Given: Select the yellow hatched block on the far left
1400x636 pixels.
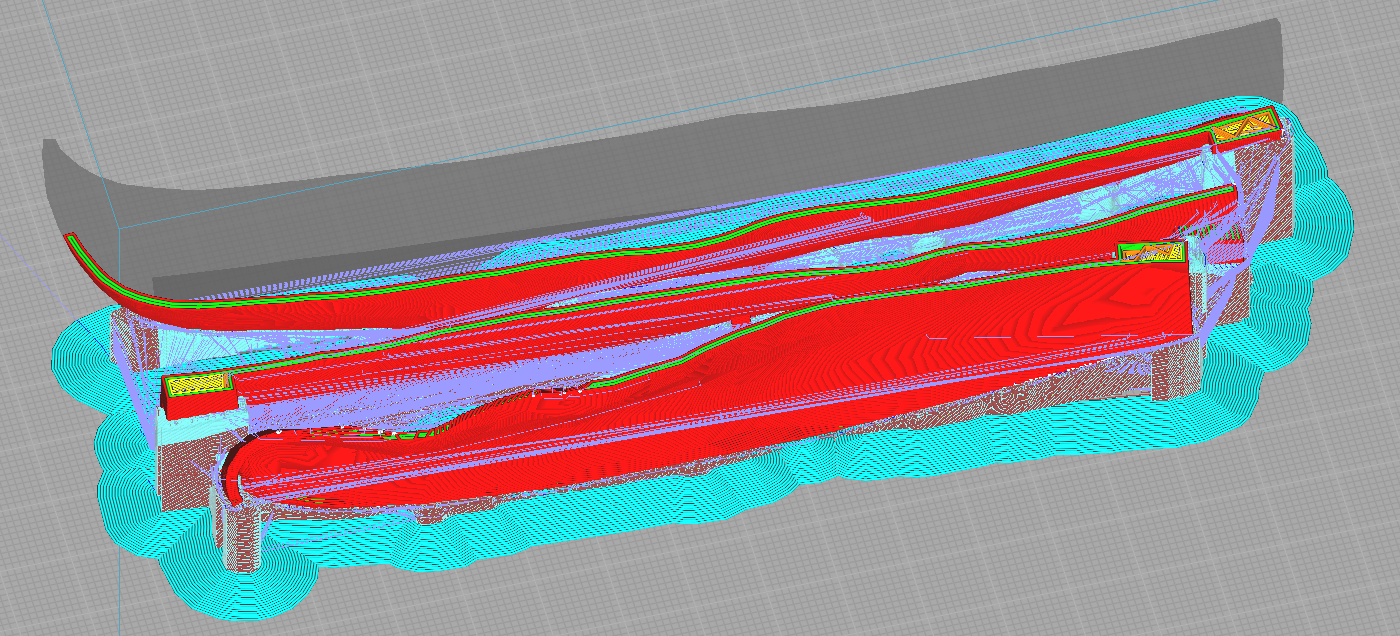Looking at the screenshot, I should coord(197,383).
